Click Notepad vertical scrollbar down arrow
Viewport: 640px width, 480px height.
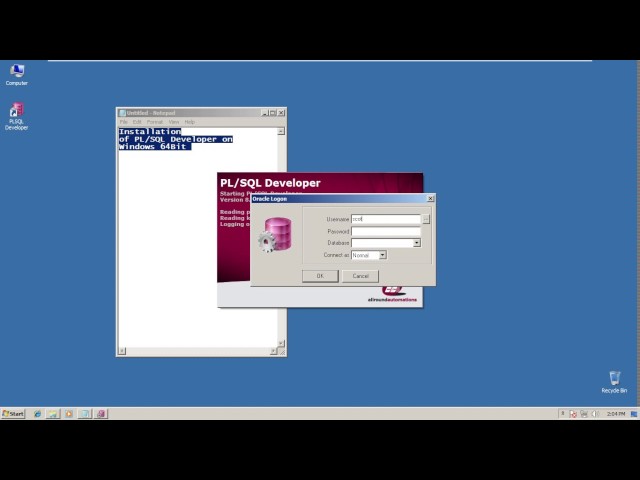coord(281,343)
